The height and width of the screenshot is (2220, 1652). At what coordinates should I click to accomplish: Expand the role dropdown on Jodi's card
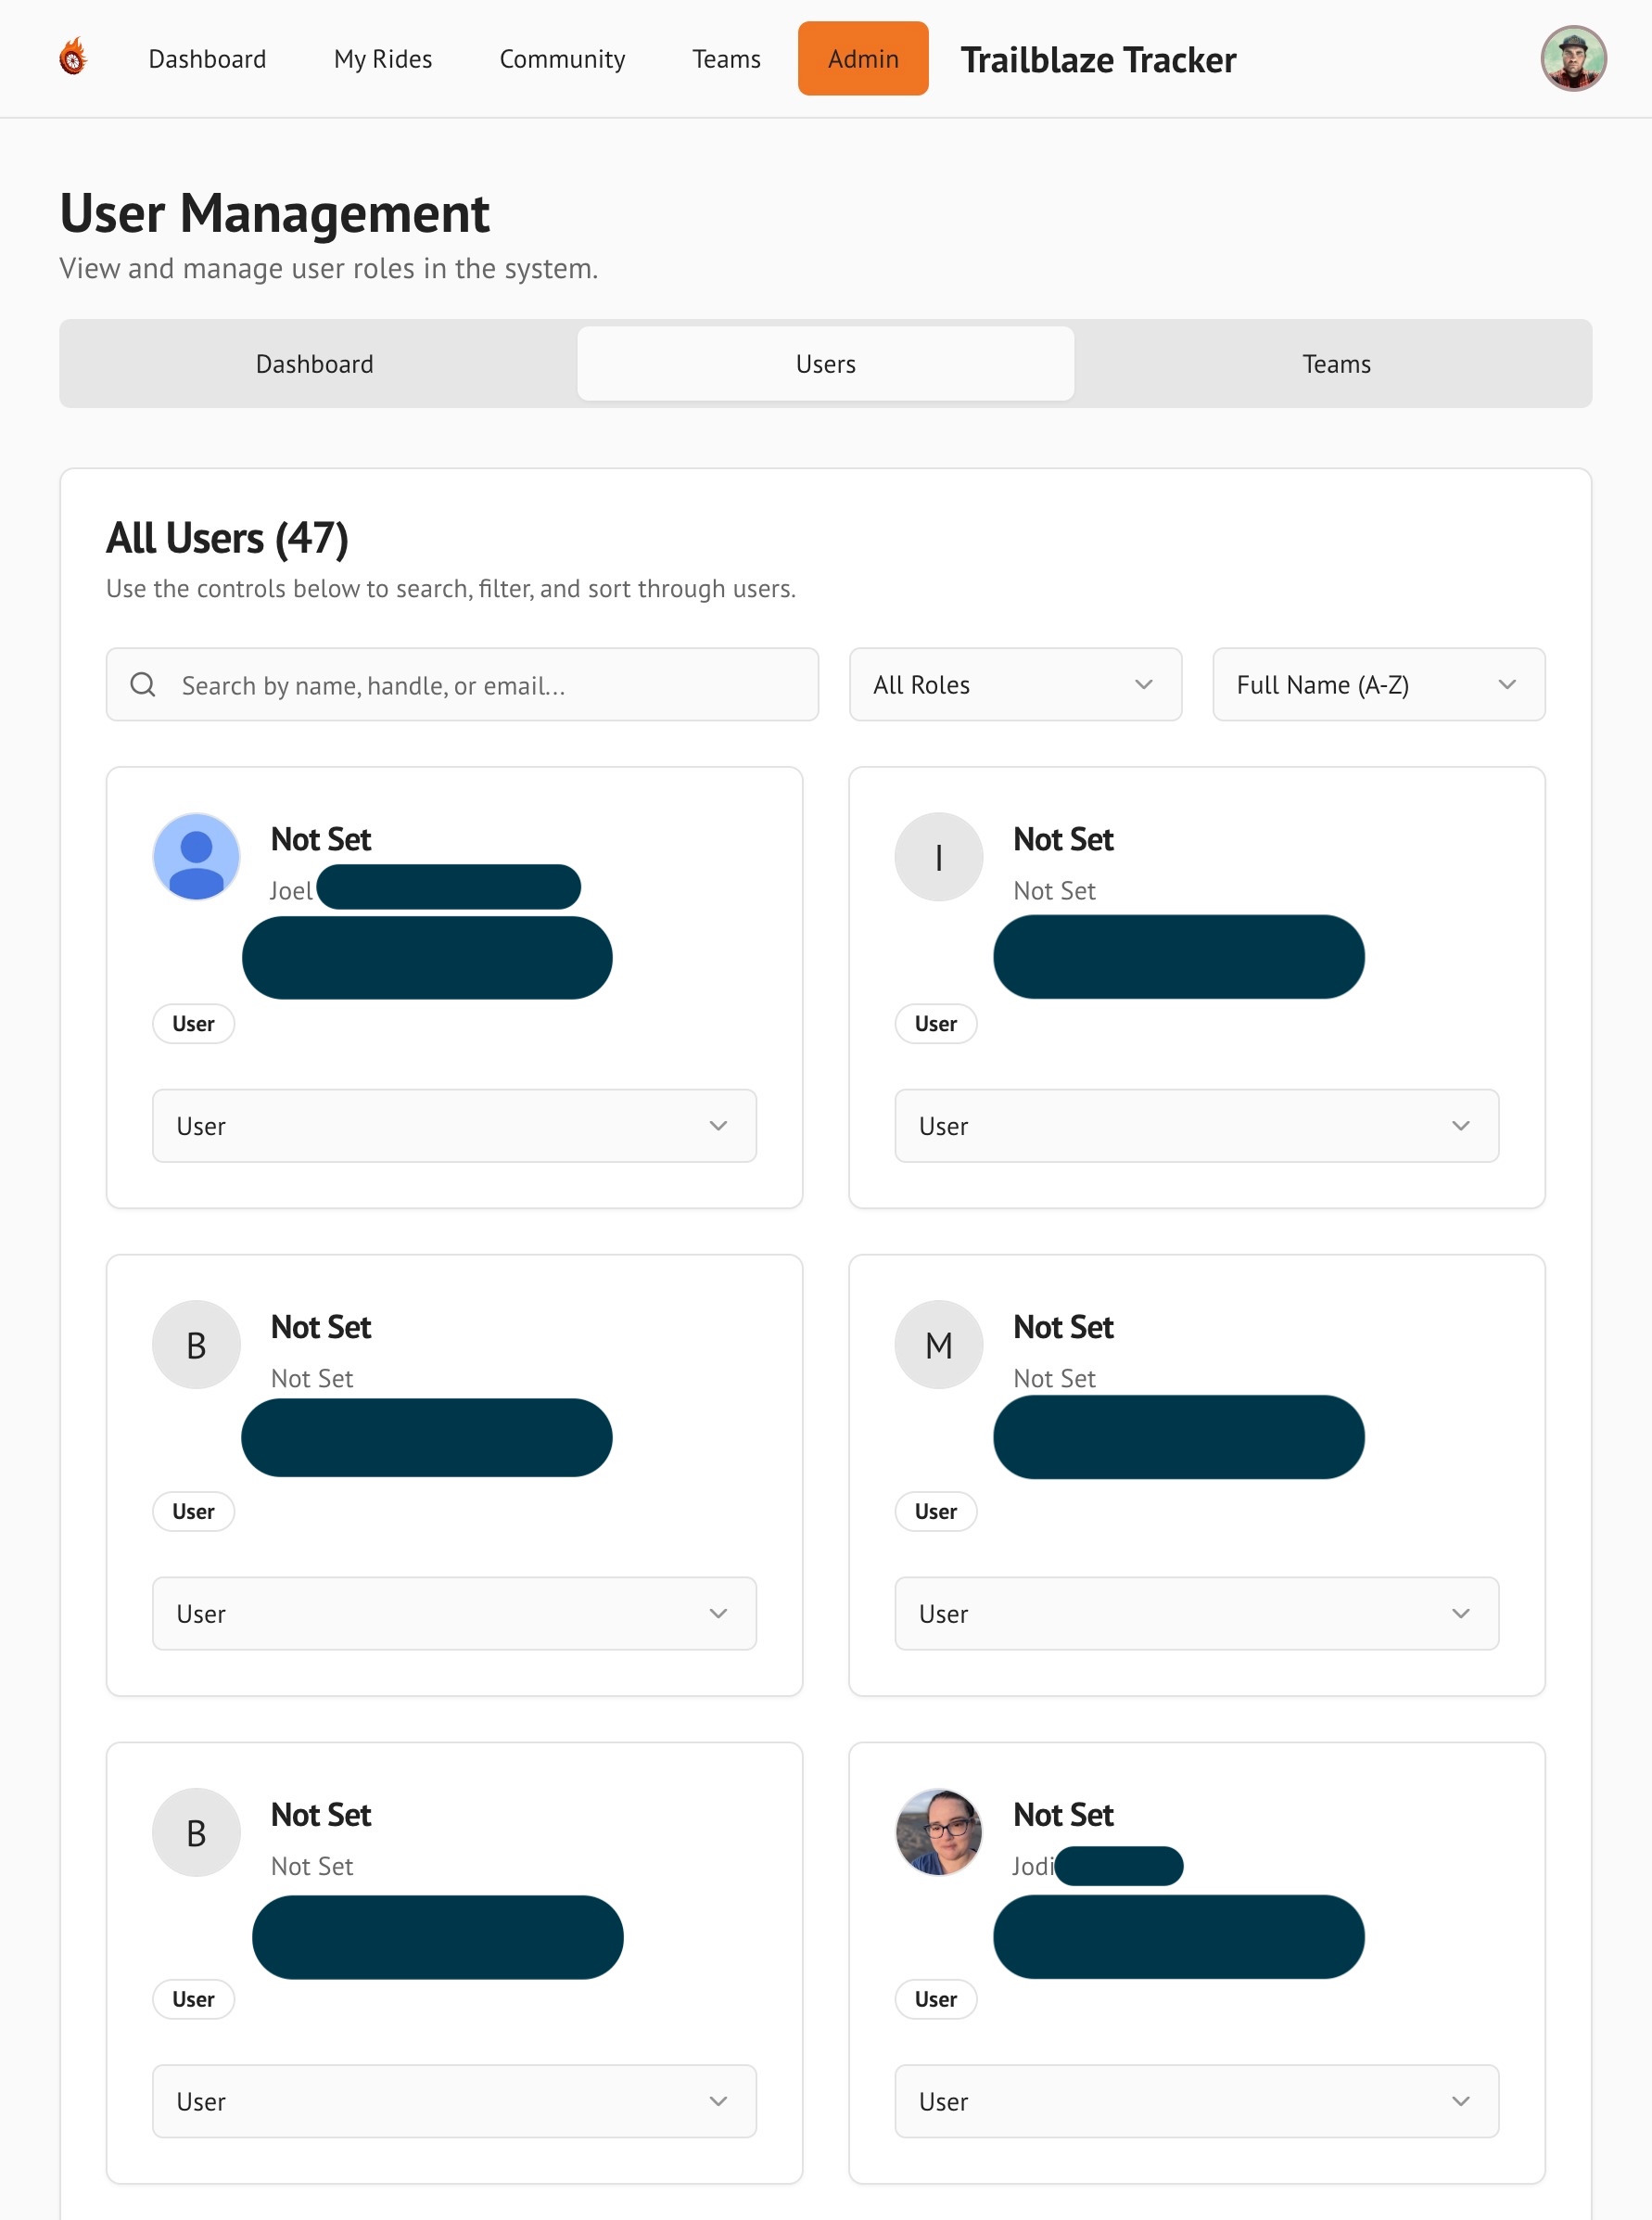pyautogui.click(x=1196, y=2101)
